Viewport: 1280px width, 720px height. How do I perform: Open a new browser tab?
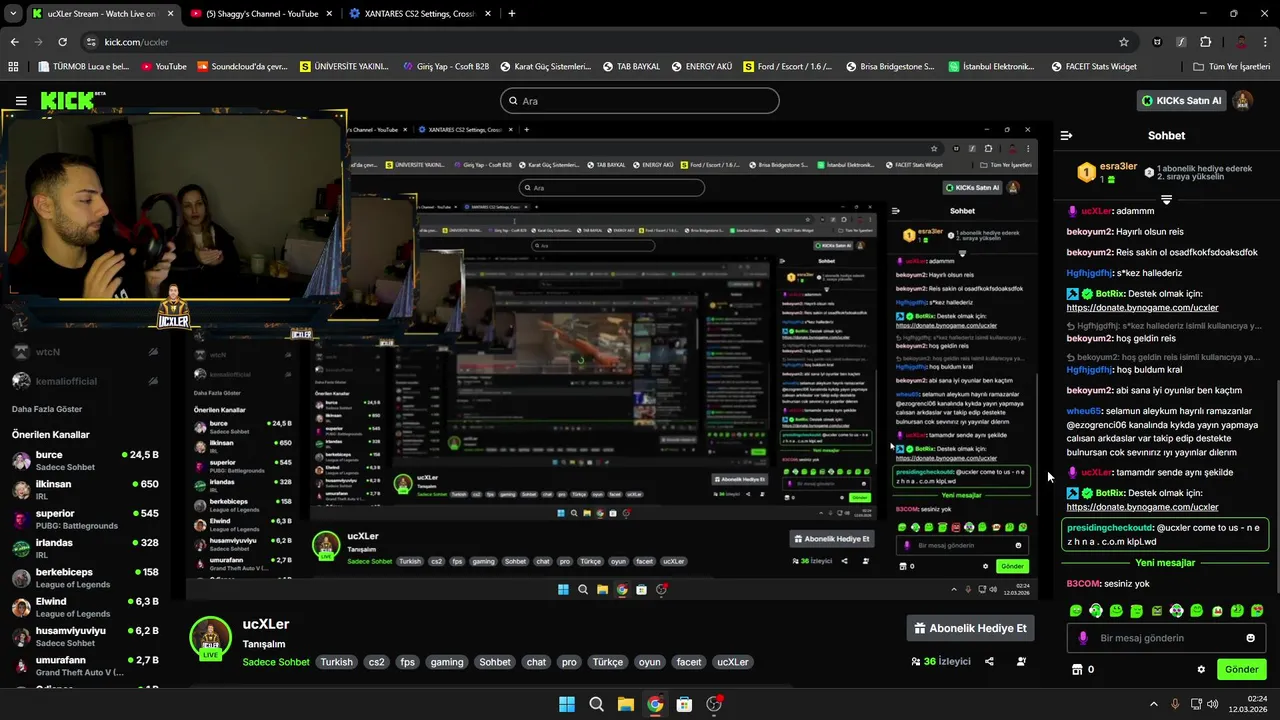click(512, 14)
